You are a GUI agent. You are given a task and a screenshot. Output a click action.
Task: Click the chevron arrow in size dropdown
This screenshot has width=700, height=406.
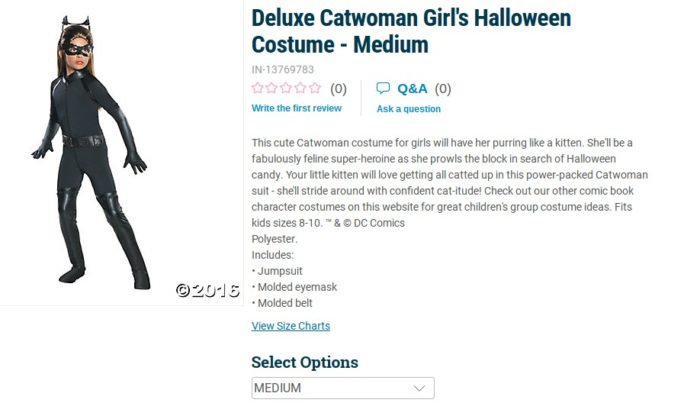(420, 388)
